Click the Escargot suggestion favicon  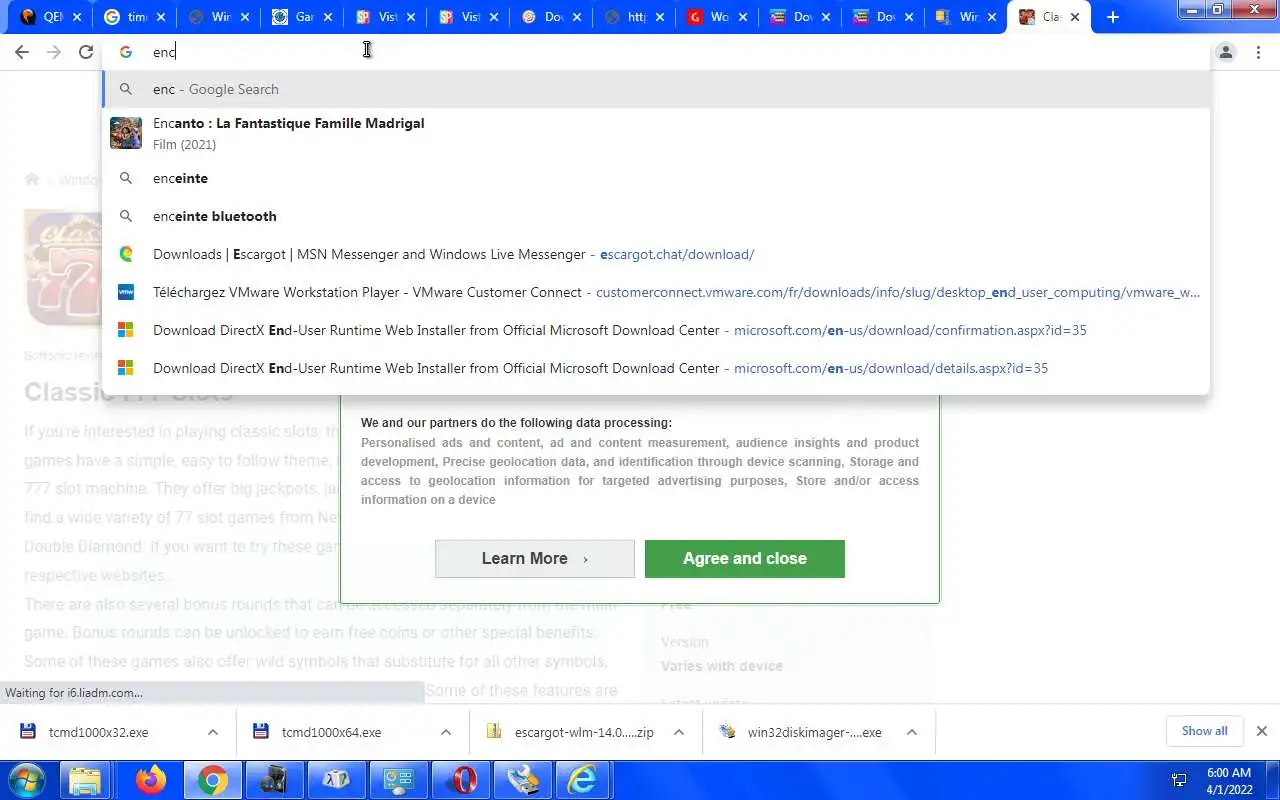click(x=126, y=254)
